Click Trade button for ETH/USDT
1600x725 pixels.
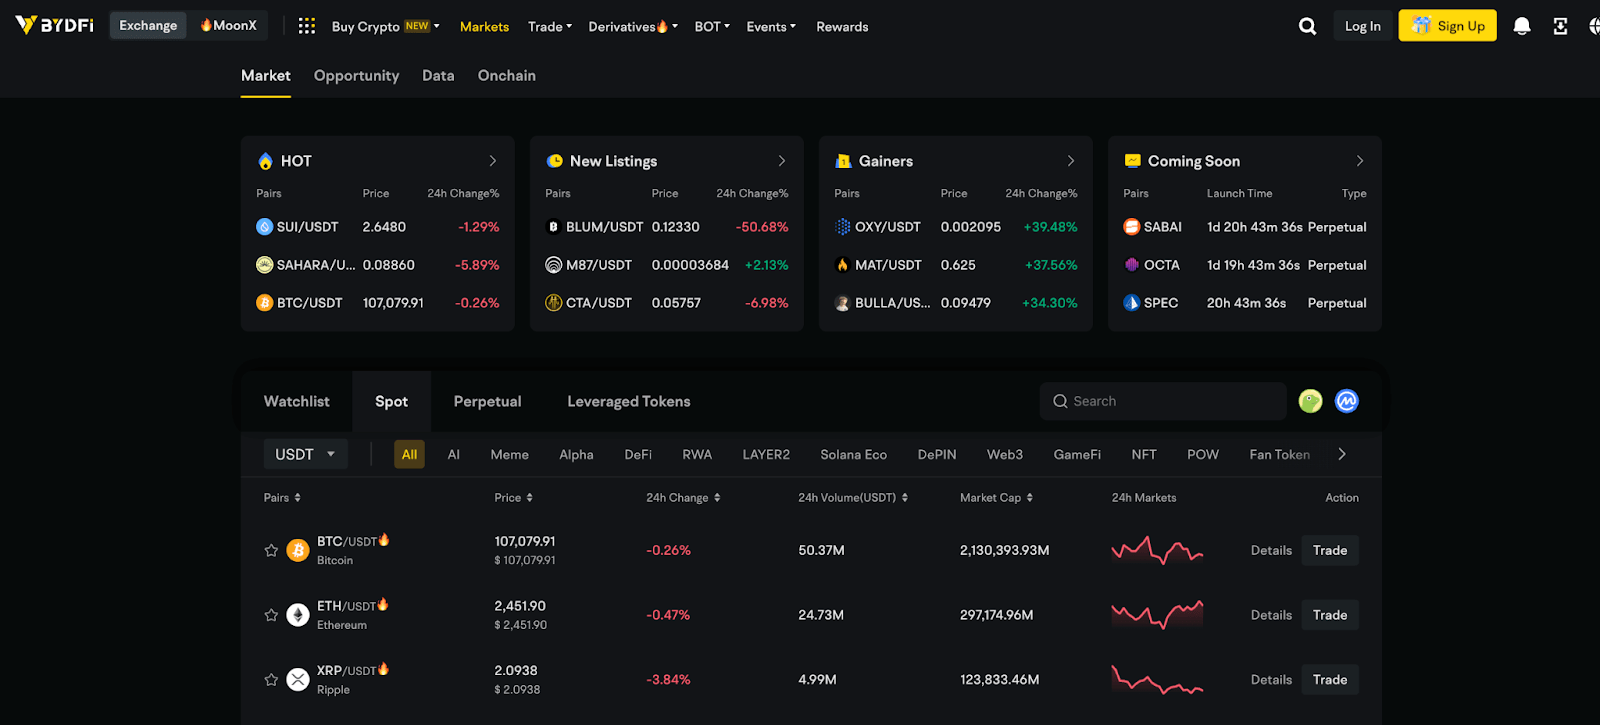[1329, 615]
